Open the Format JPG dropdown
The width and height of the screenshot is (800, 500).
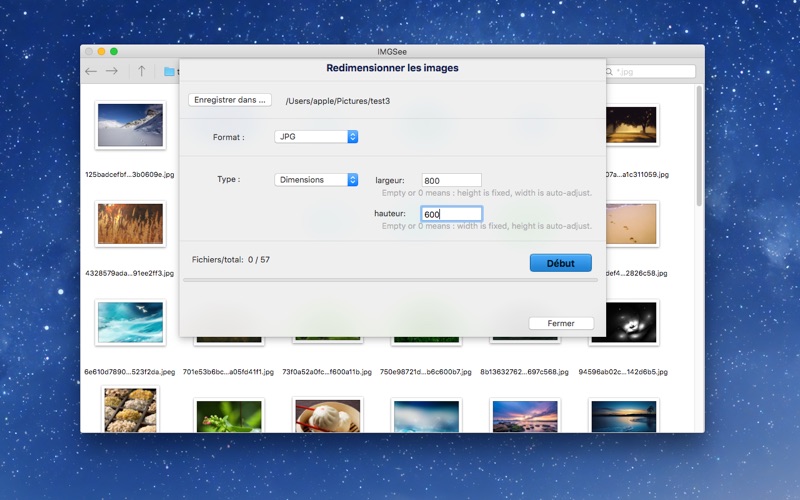pyautogui.click(x=316, y=137)
